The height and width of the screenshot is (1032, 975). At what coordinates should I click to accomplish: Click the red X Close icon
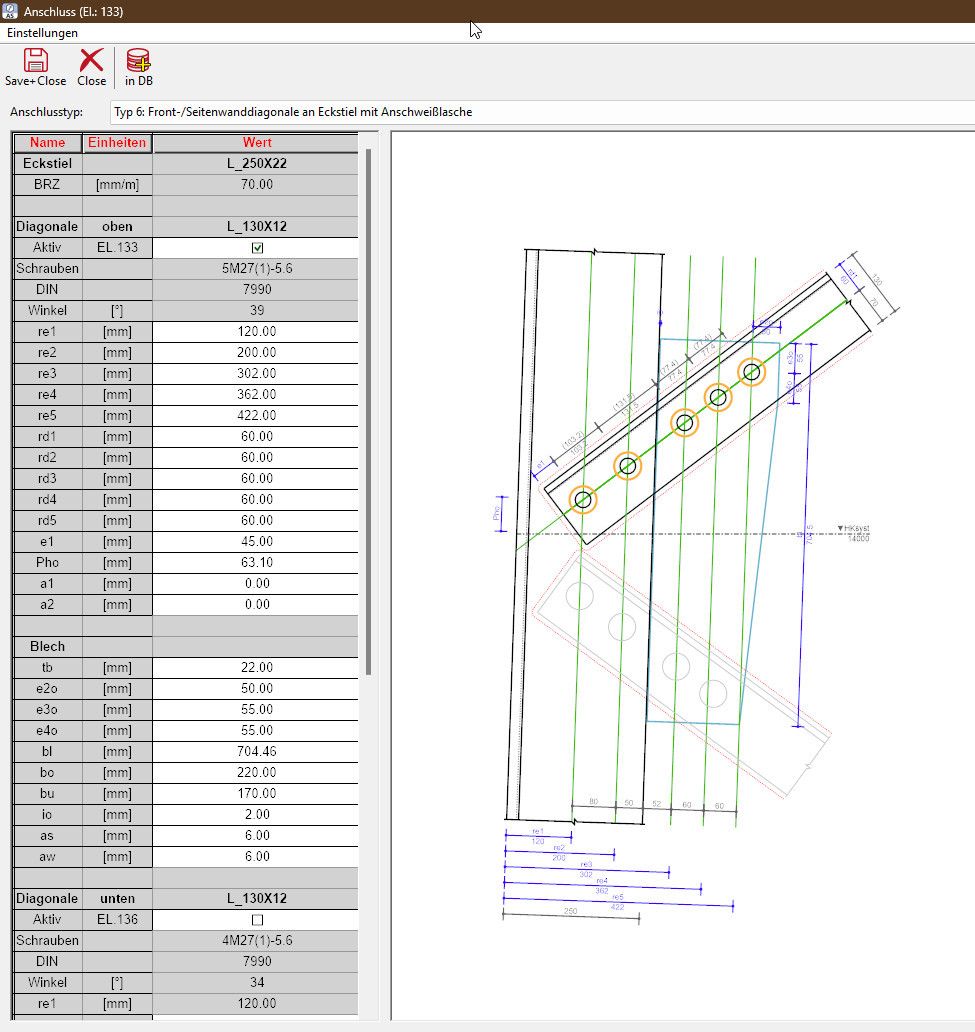(91, 61)
